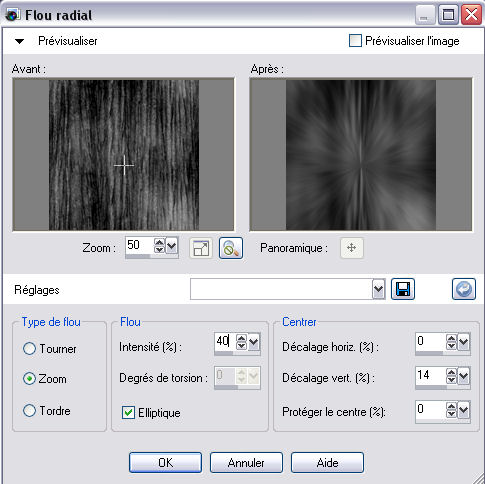Screen dimensions: 485x484
Task: Select the Tordre blur type
Action: pyautogui.click(x=29, y=410)
